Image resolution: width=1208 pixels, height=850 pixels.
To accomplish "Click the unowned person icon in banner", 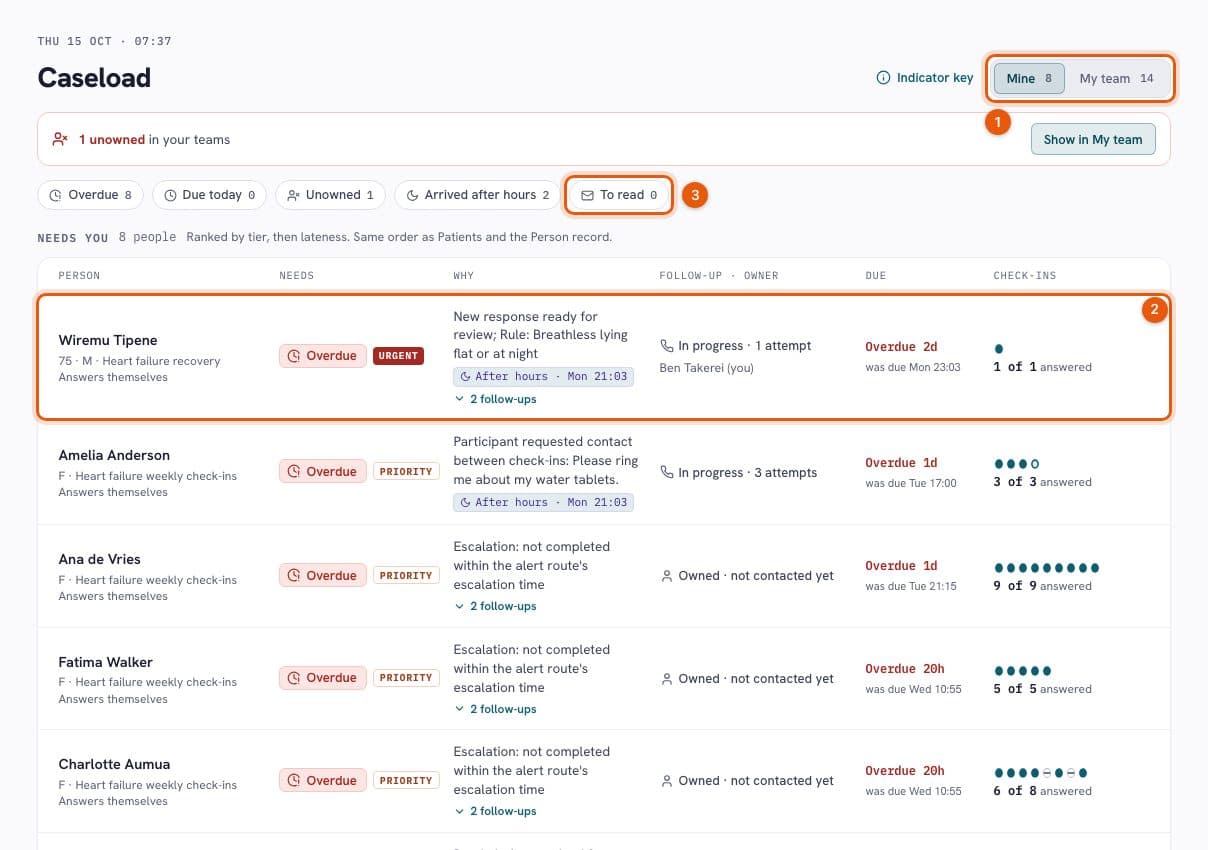I will (x=60, y=139).
